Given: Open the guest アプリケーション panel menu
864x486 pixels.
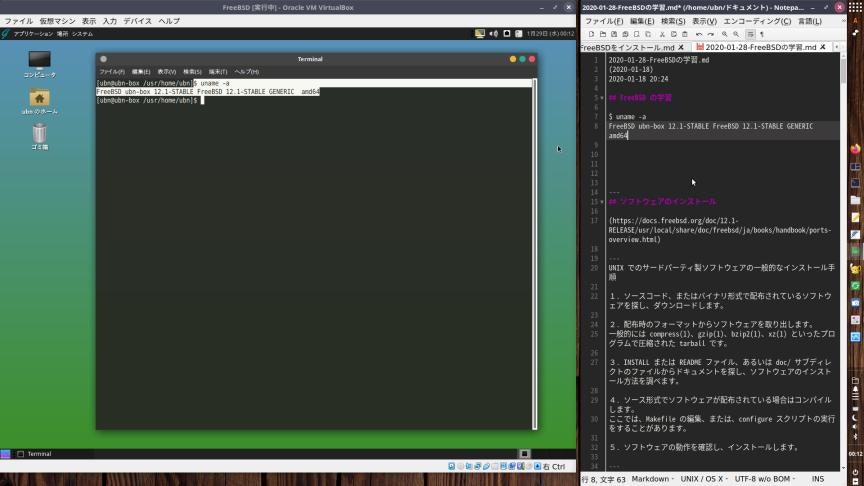Looking at the screenshot, I should click(33, 34).
